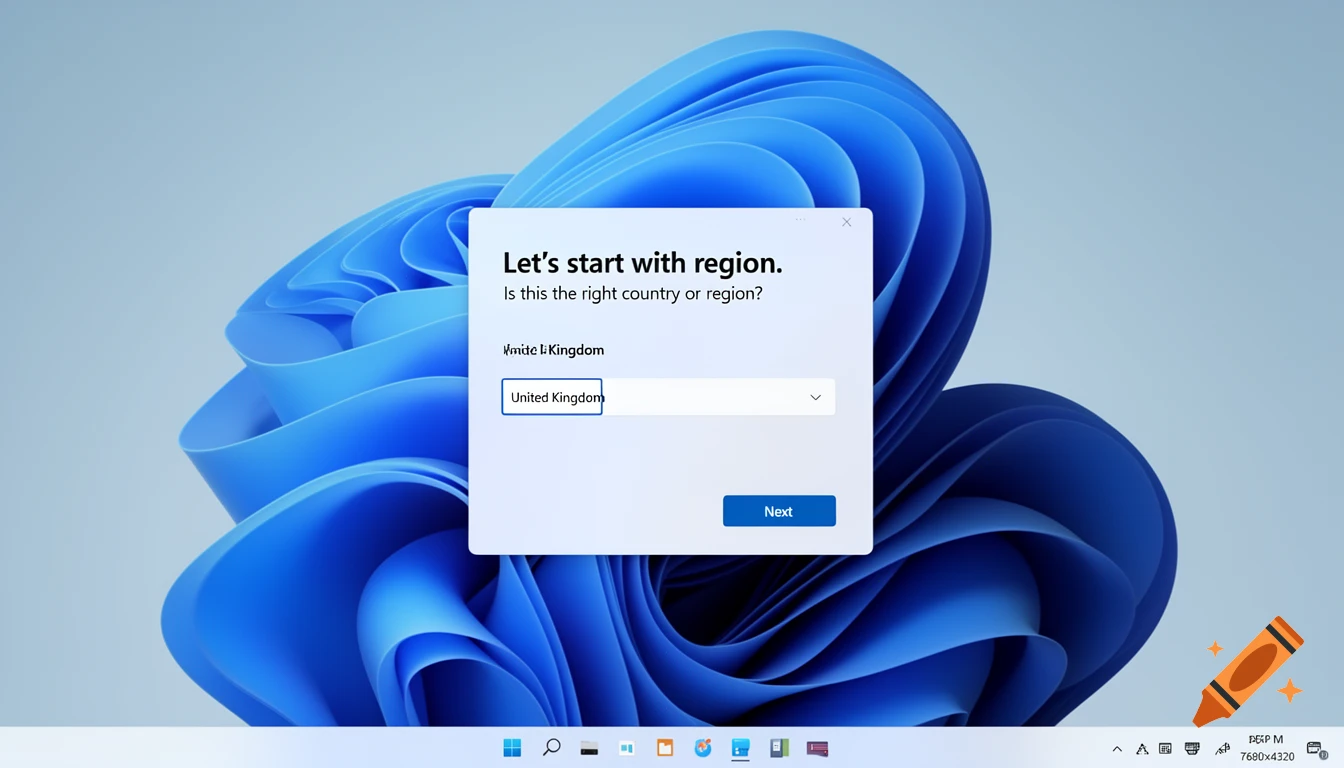This screenshot has height=768, width=1344.
Task: Open the Windows Start menu
Action: click(x=512, y=748)
